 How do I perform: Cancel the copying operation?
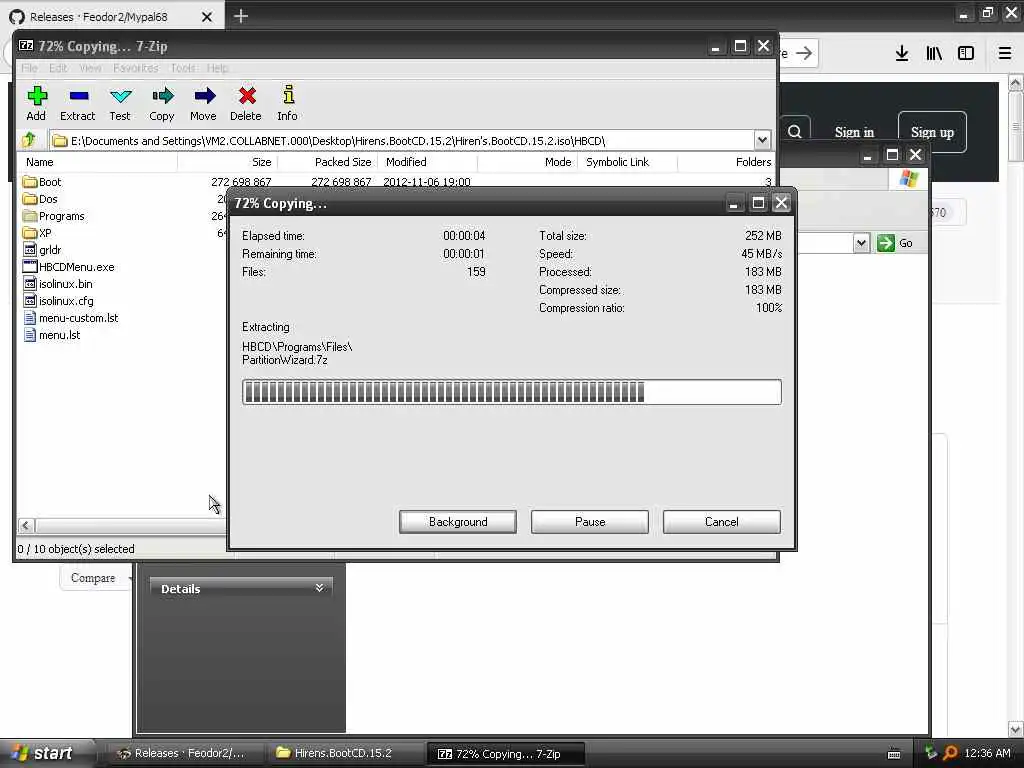point(722,522)
